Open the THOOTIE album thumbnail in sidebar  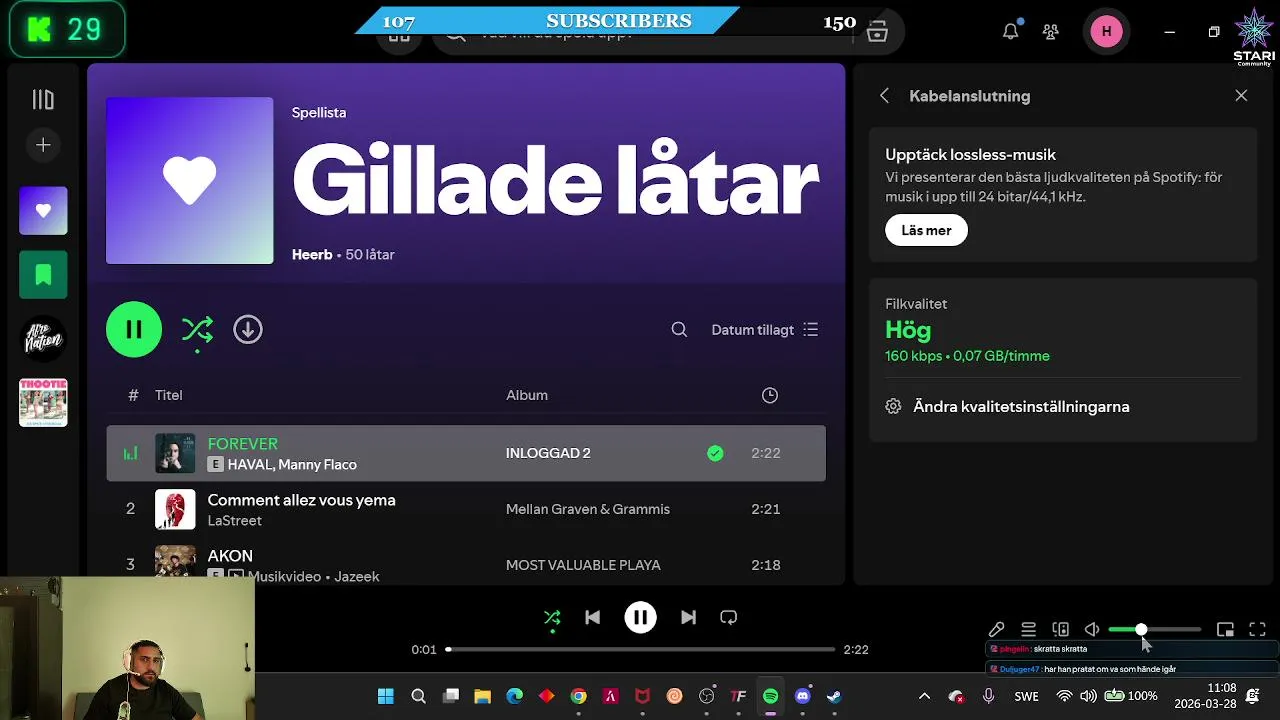(43, 403)
